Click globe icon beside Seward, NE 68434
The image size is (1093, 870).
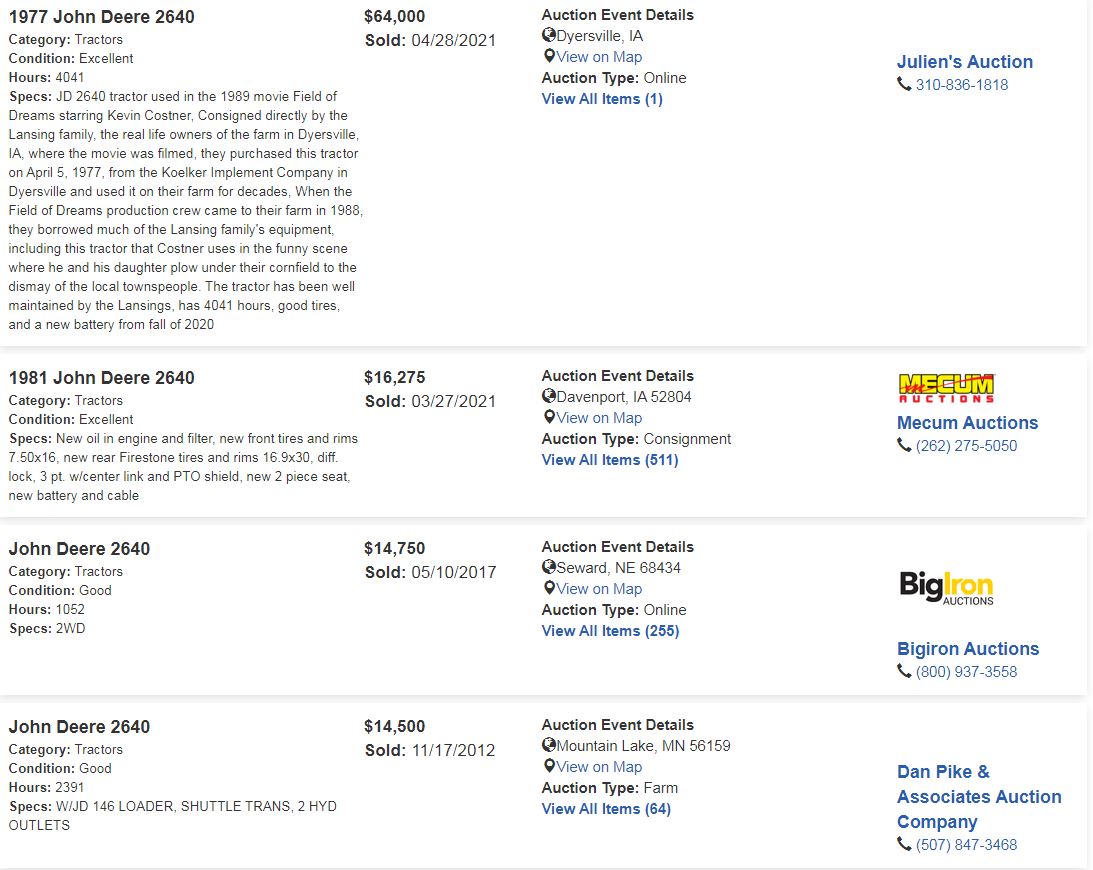549,567
